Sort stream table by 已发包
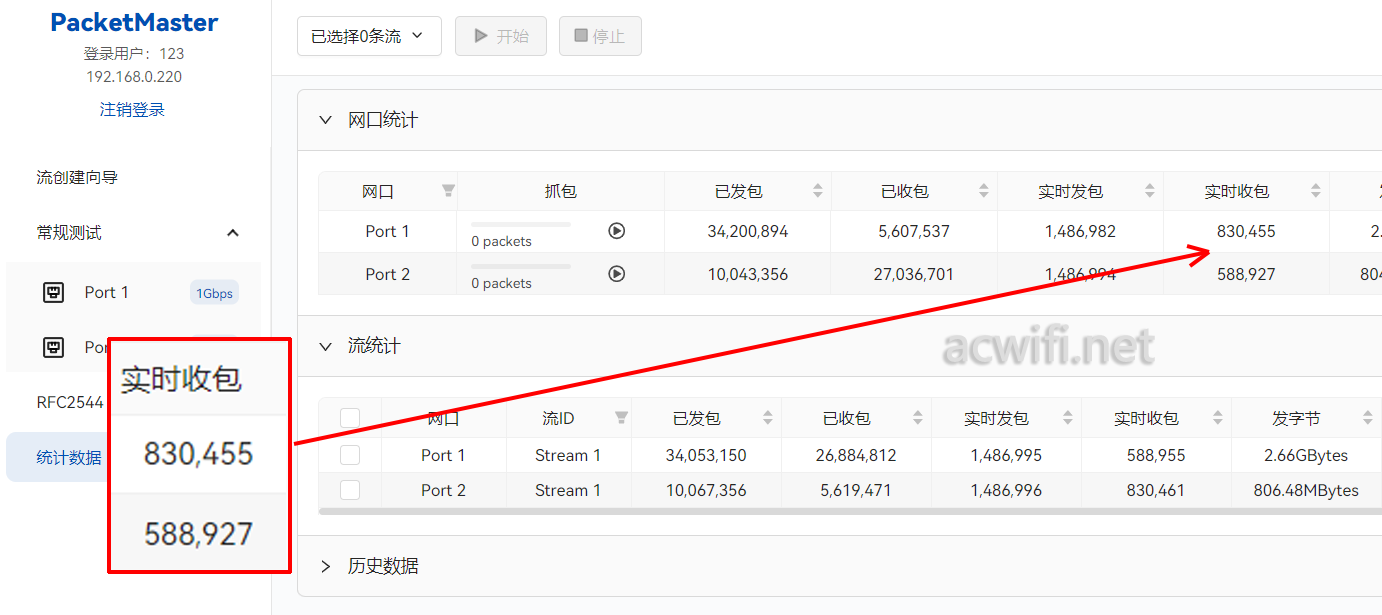This screenshot has width=1382, height=615. [768, 418]
